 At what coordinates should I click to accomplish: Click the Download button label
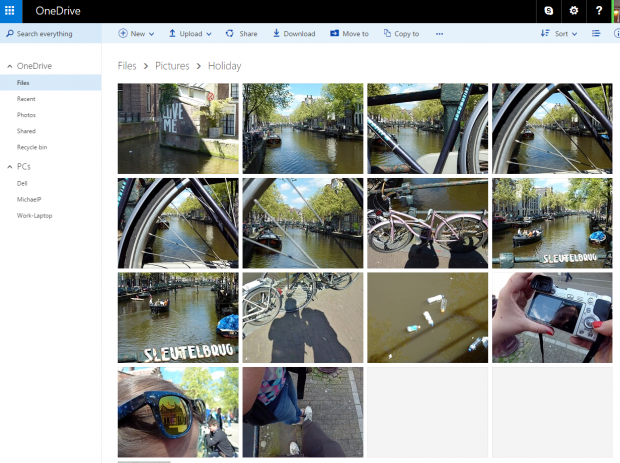[299, 34]
